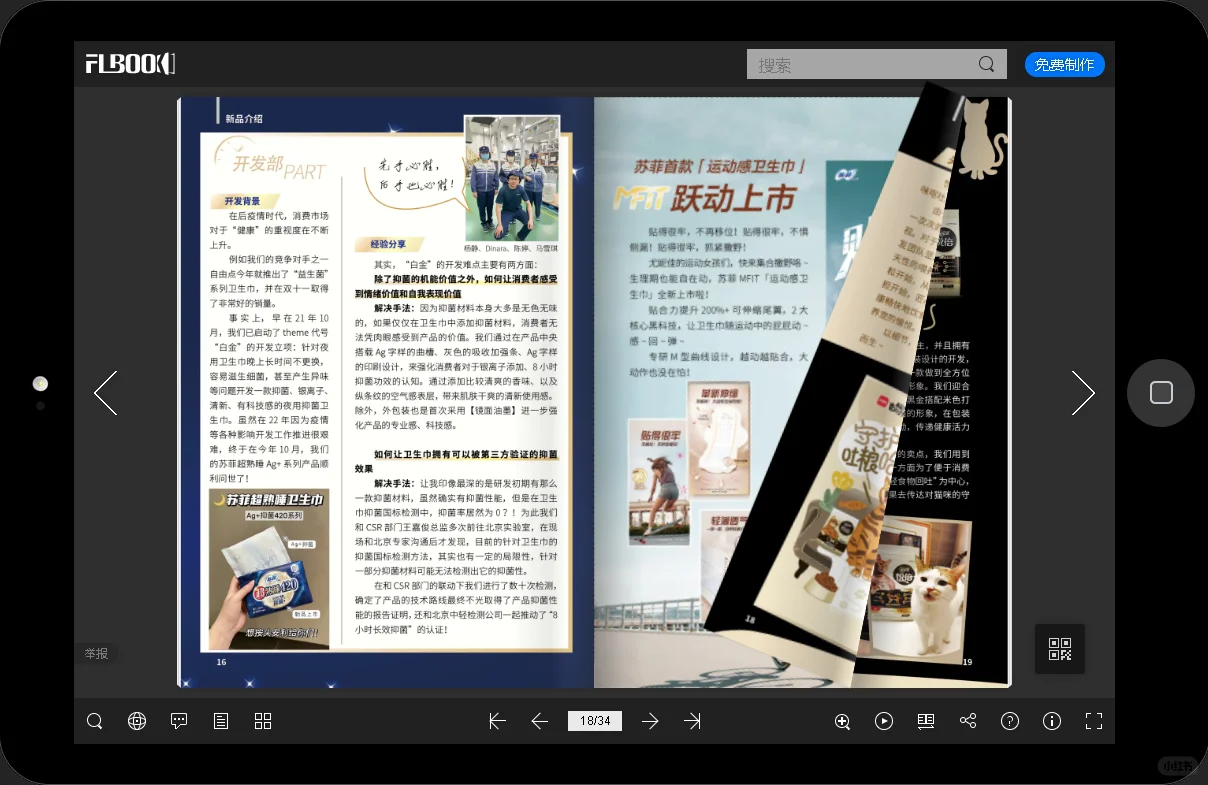Click the lit moon indicator dot at left
Screen dimensions: 1208x785
tap(40, 383)
